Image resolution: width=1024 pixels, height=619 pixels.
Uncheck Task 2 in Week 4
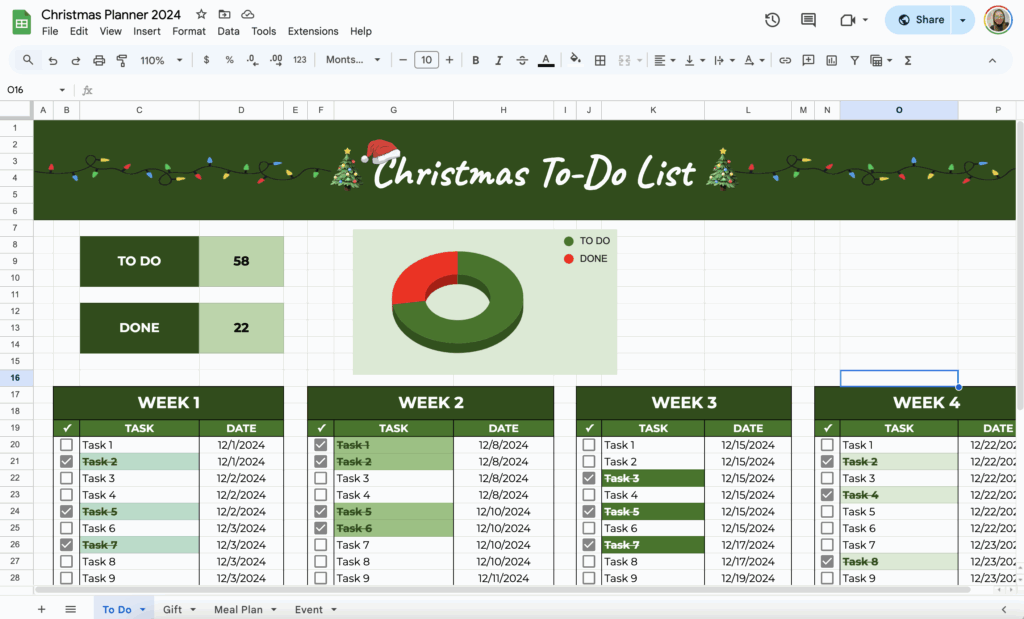click(827, 461)
